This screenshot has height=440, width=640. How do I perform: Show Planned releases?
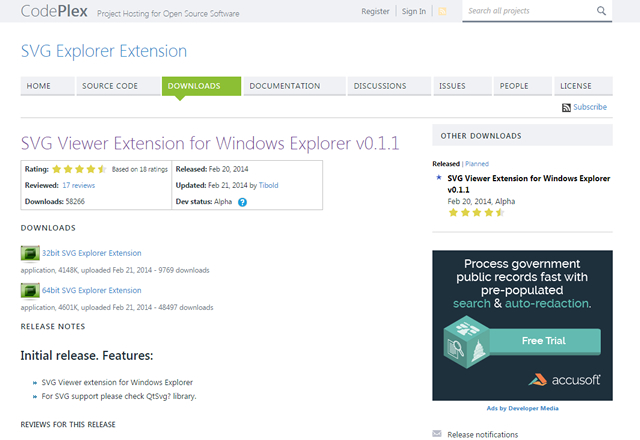click(x=477, y=164)
